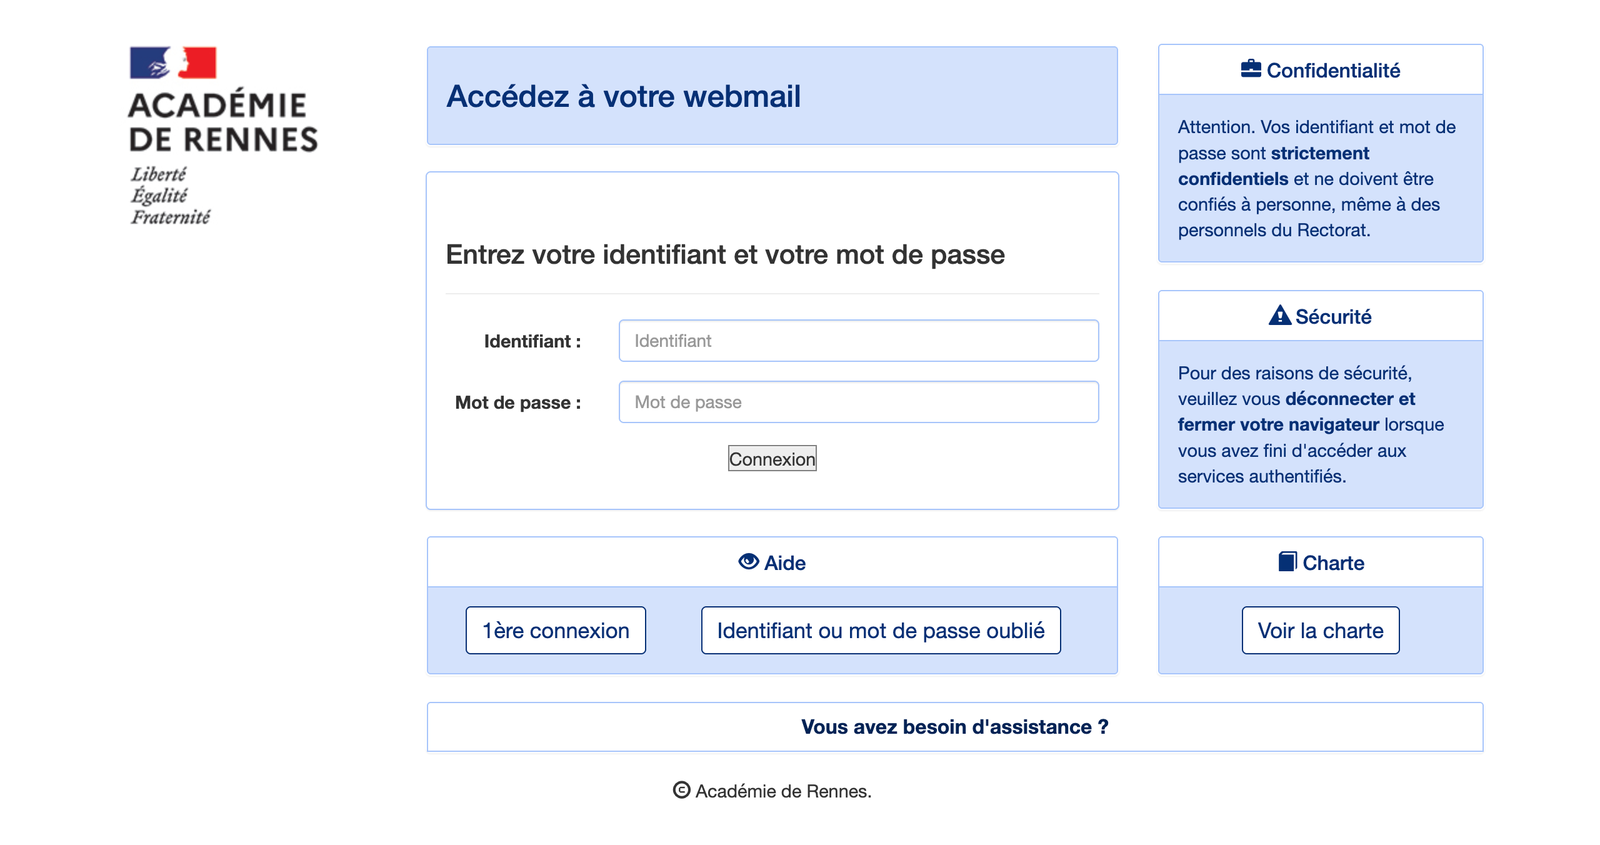
Task: Click the Vous avez besoin d'assistance link
Action: click(955, 727)
